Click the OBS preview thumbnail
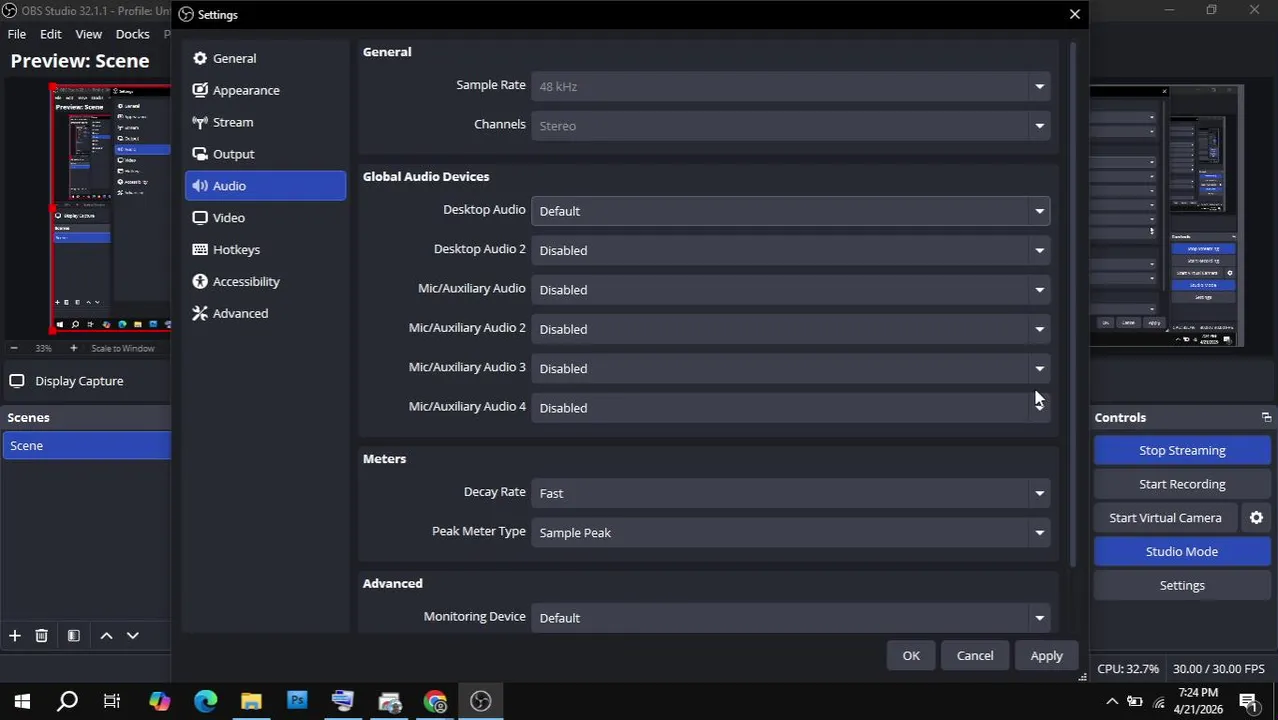 coord(110,208)
